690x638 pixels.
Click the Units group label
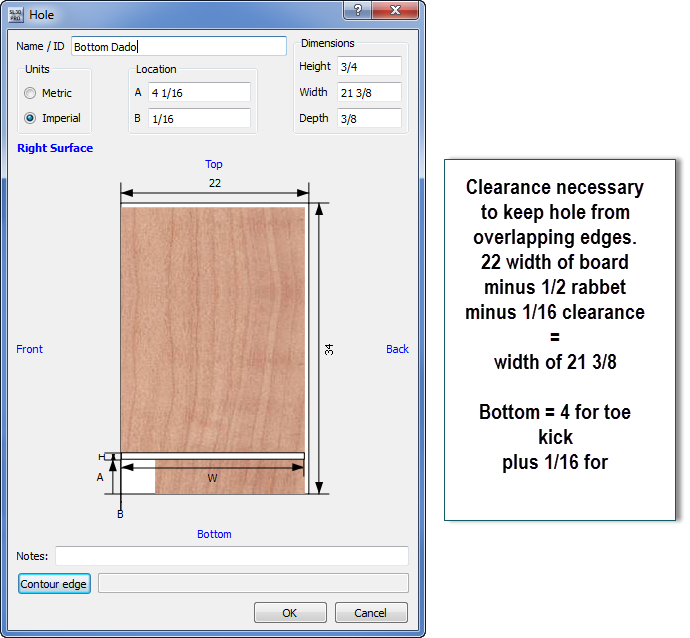click(37, 69)
